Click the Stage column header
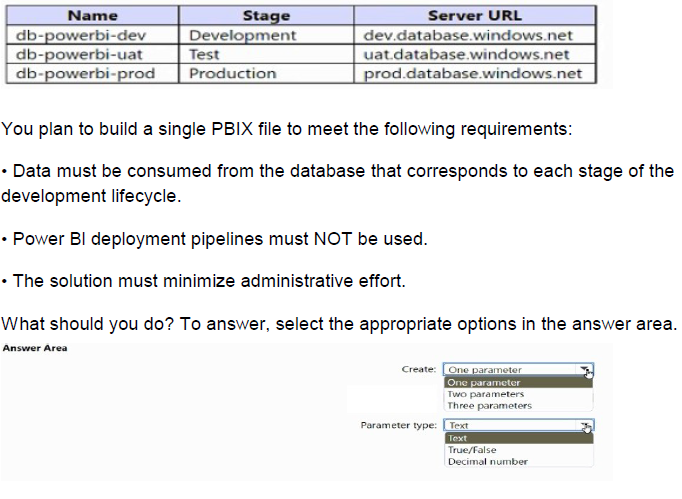 click(266, 16)
